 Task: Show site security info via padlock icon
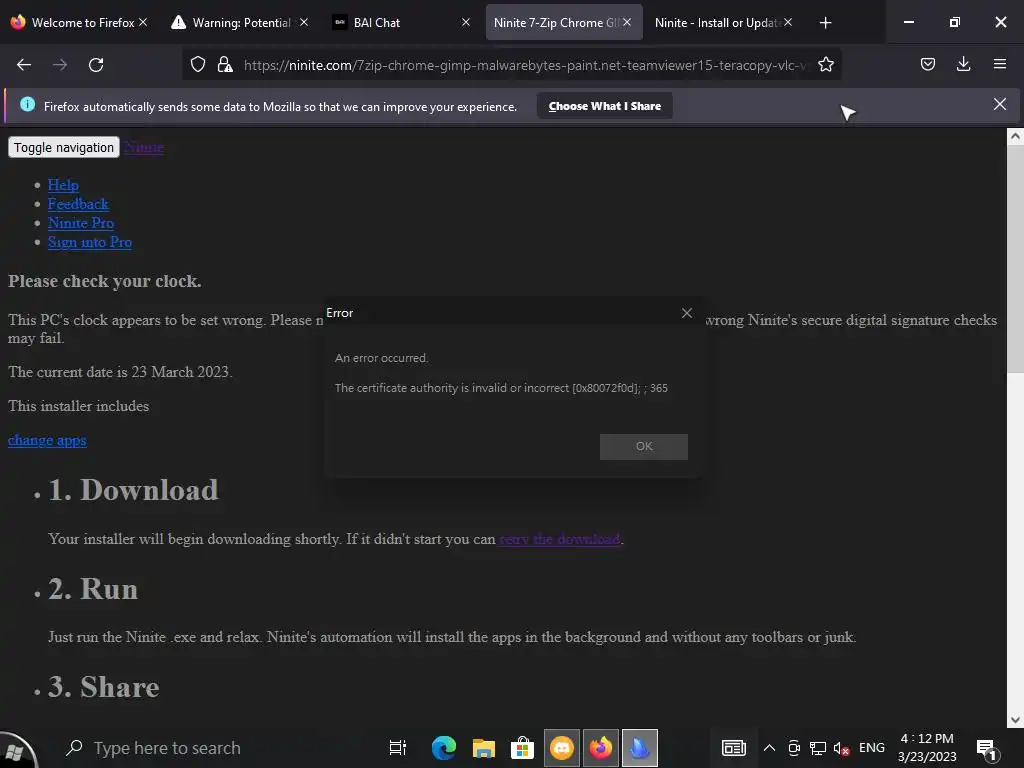pyautogui.click(x=225, y=64)
